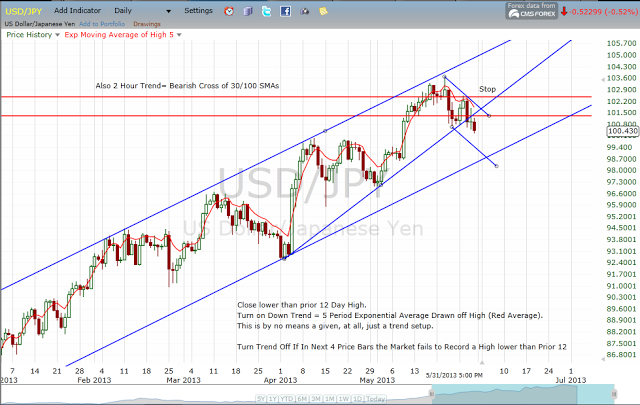The height and width of the screenshot is (405, 640).
Task: Click the CMS Forex data provider logo
Action: [532, 11]
